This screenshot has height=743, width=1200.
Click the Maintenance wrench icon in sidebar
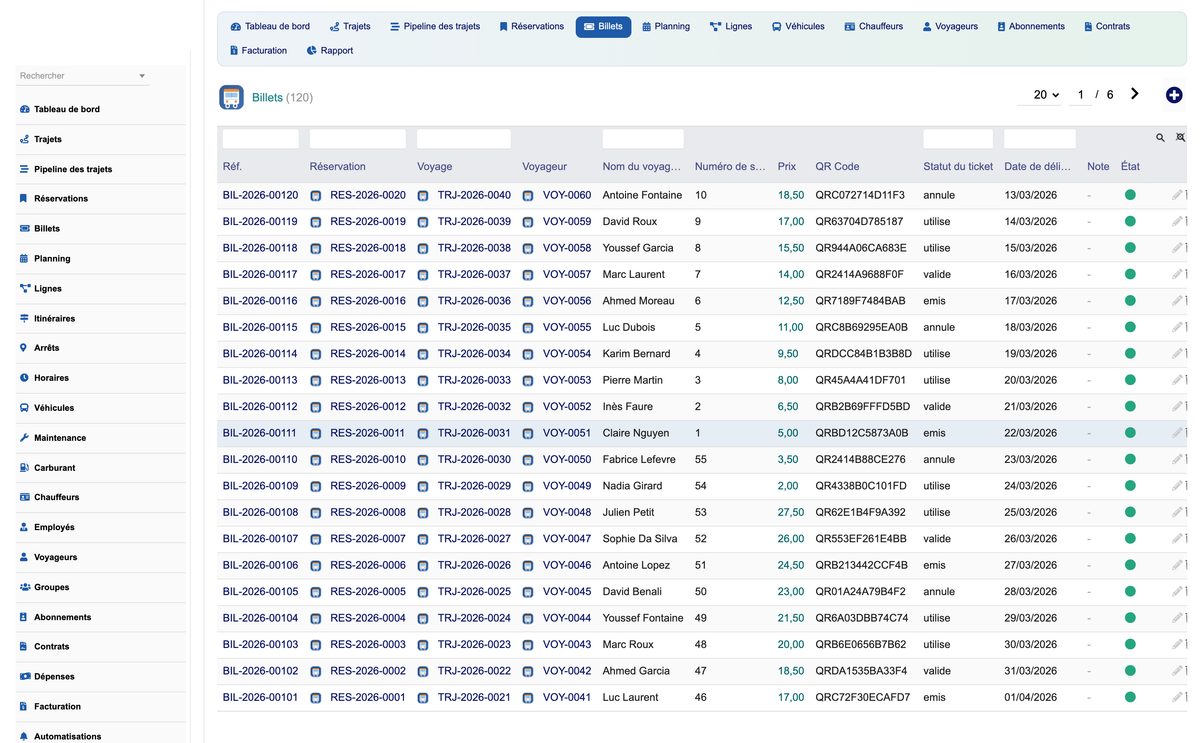click(x=24, y=438)
